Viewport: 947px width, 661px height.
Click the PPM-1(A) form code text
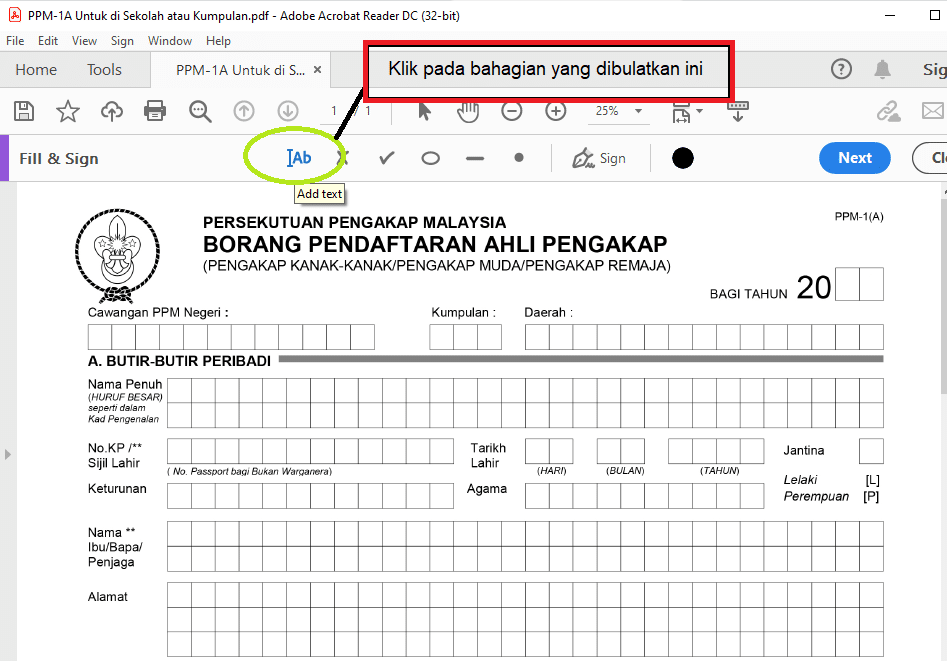[x=859, y=216]
